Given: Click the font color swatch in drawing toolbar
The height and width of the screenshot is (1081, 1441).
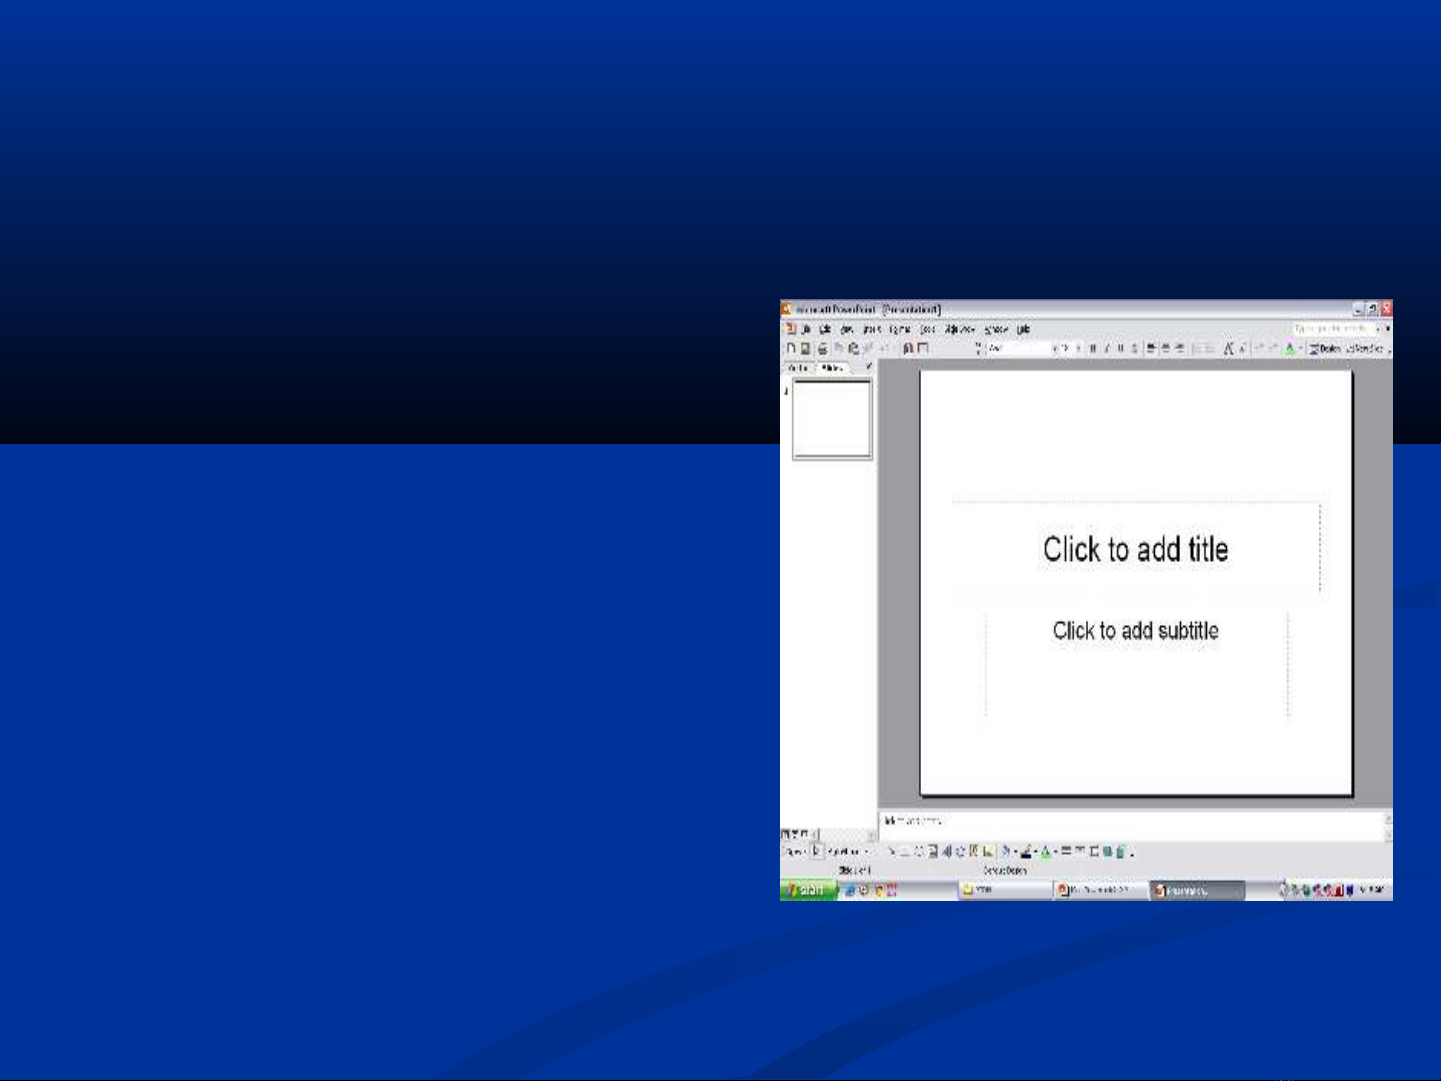Looking at the screenshot, I should coord(1045,852).
